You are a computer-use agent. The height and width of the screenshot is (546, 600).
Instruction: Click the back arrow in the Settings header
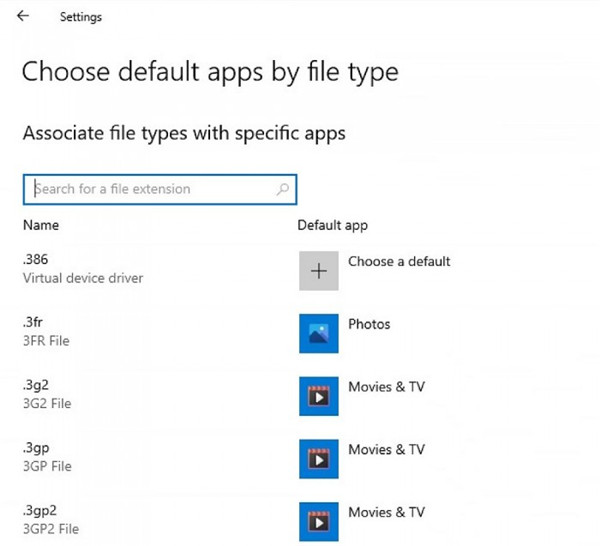(23, 17)
